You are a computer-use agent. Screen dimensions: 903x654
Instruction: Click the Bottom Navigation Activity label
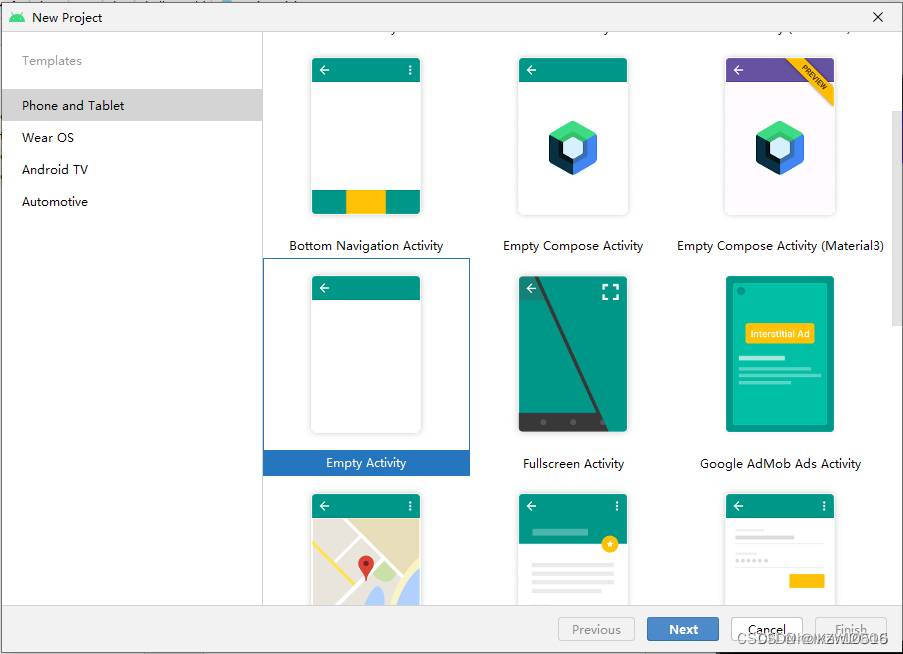pos(366,246)
